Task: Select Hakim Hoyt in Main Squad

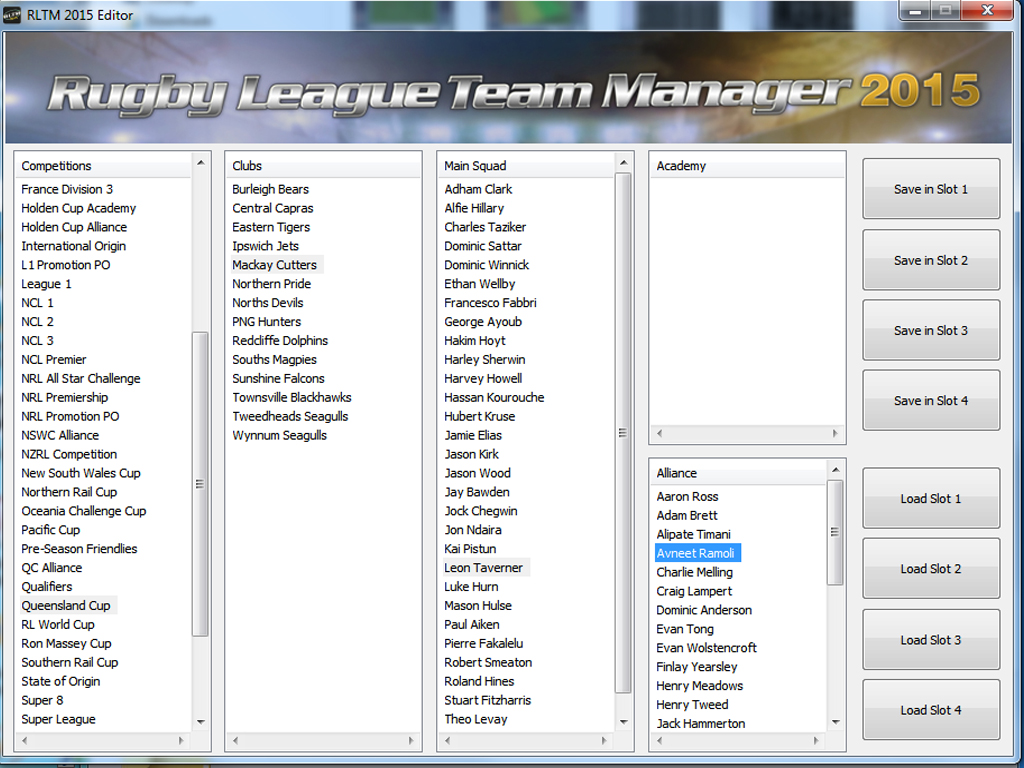Action: click(x=470, y=340)
